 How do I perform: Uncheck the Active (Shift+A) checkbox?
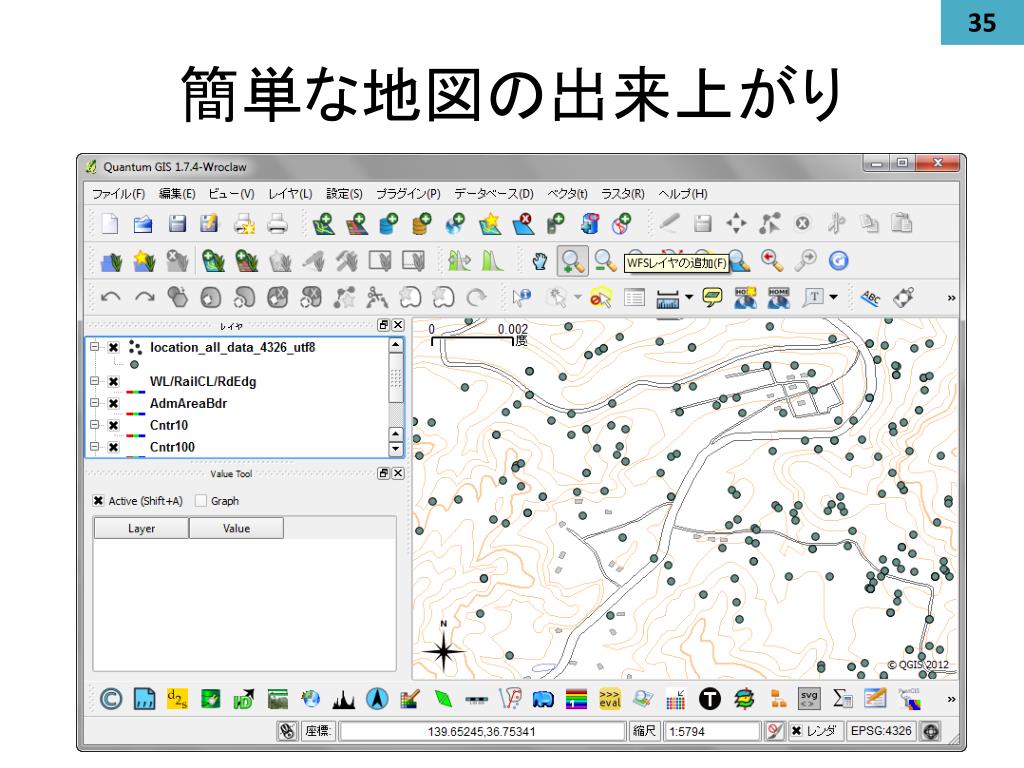coord(98,501)
